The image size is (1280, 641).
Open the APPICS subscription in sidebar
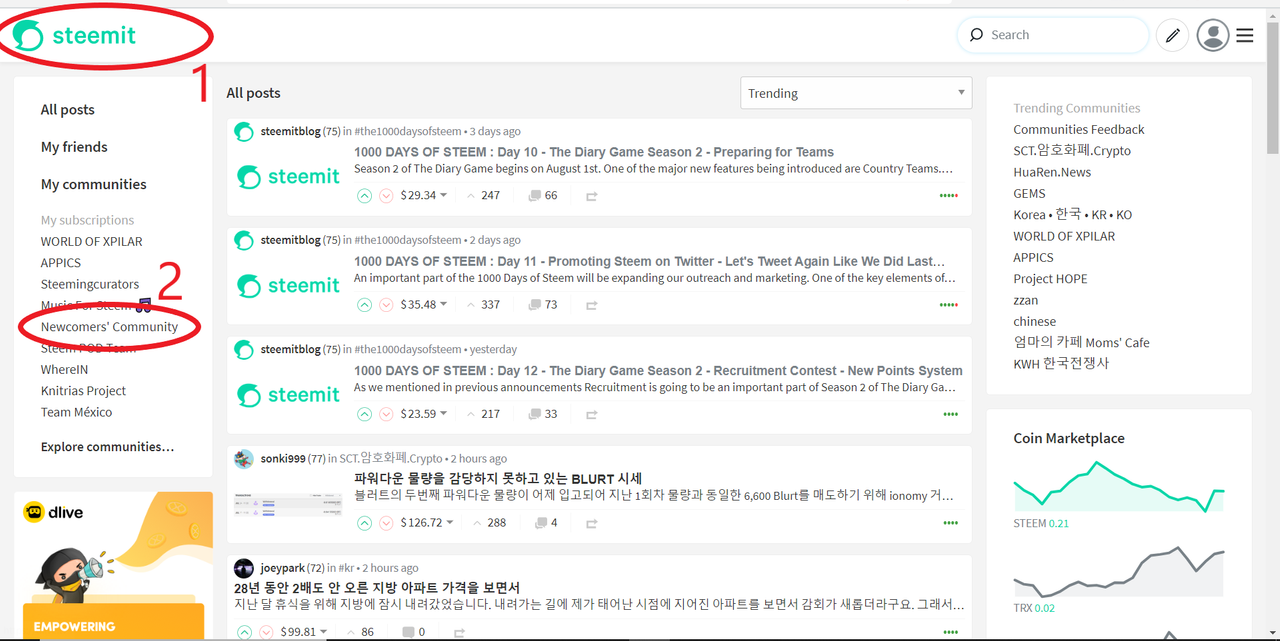[x=61, y=263]
